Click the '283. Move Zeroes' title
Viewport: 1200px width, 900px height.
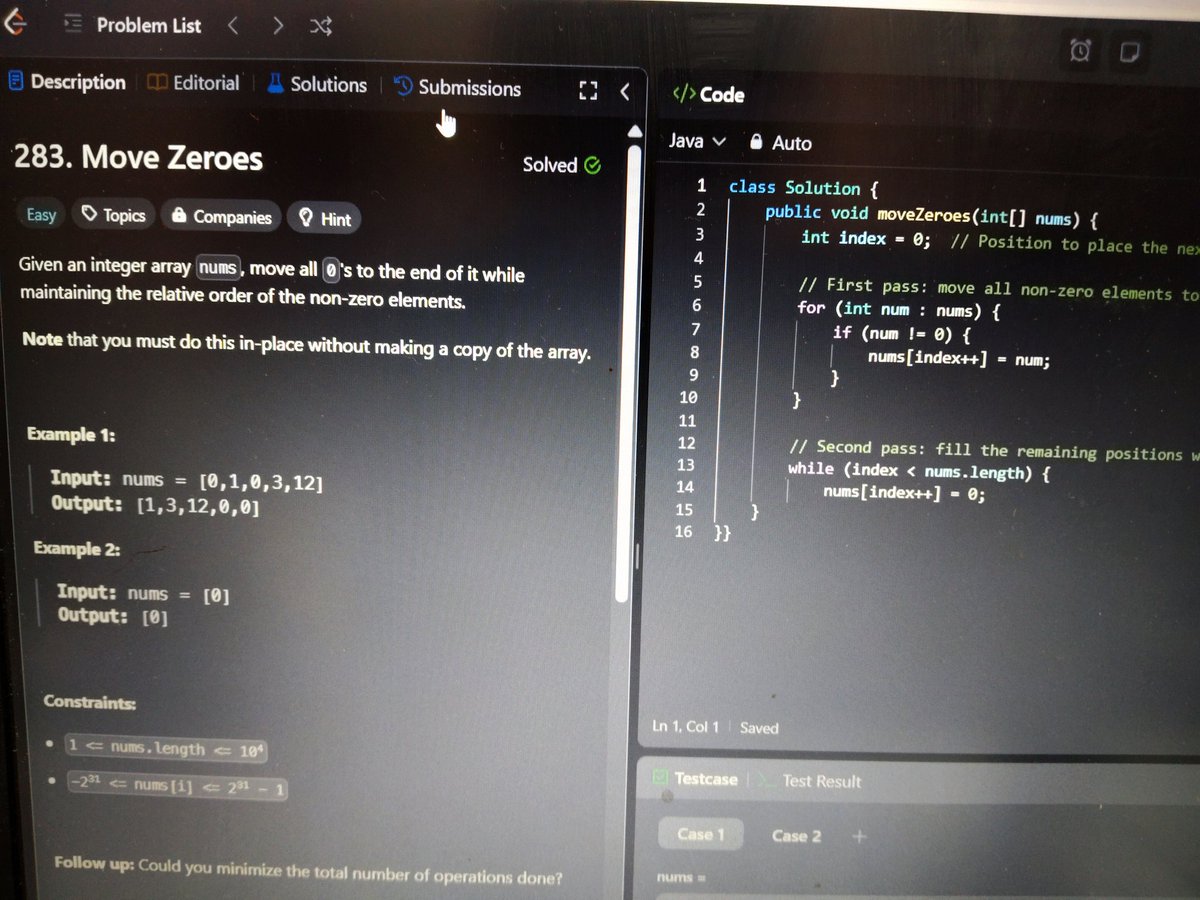[138, 158]
